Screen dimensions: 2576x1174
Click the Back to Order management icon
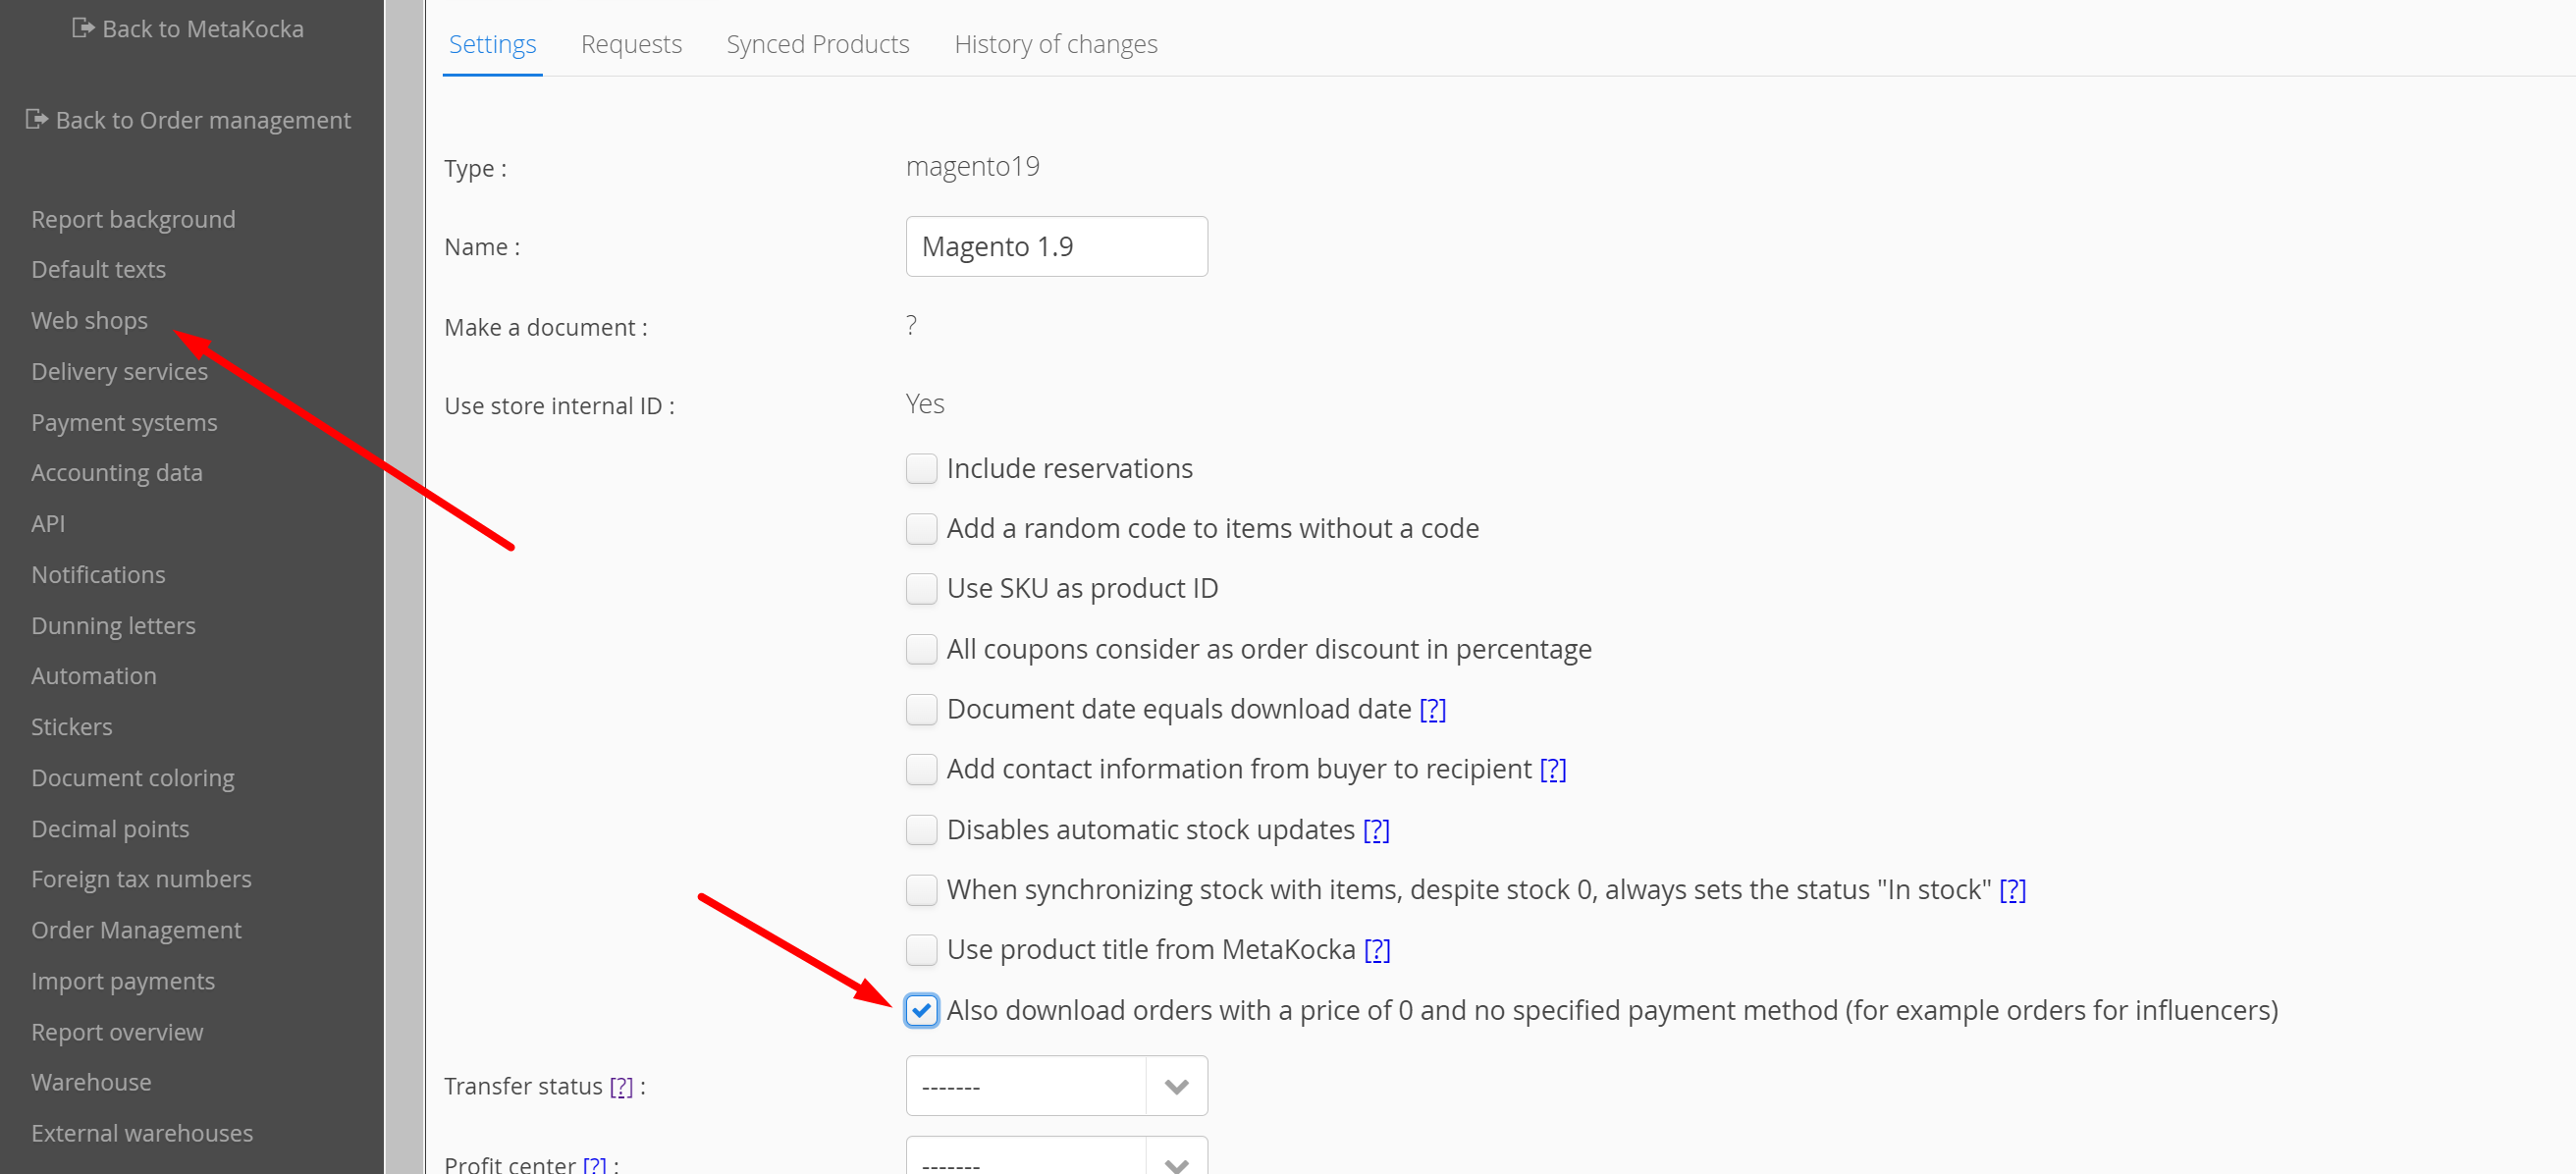point(37,119)
